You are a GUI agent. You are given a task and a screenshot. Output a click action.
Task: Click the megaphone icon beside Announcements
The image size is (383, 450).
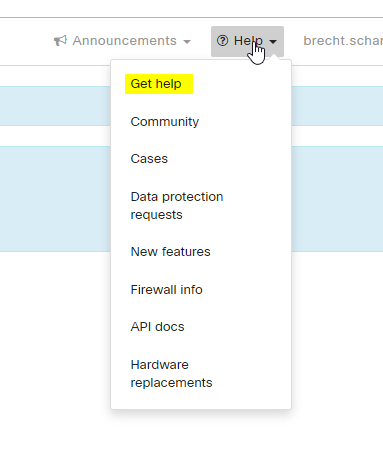point(60,41)
